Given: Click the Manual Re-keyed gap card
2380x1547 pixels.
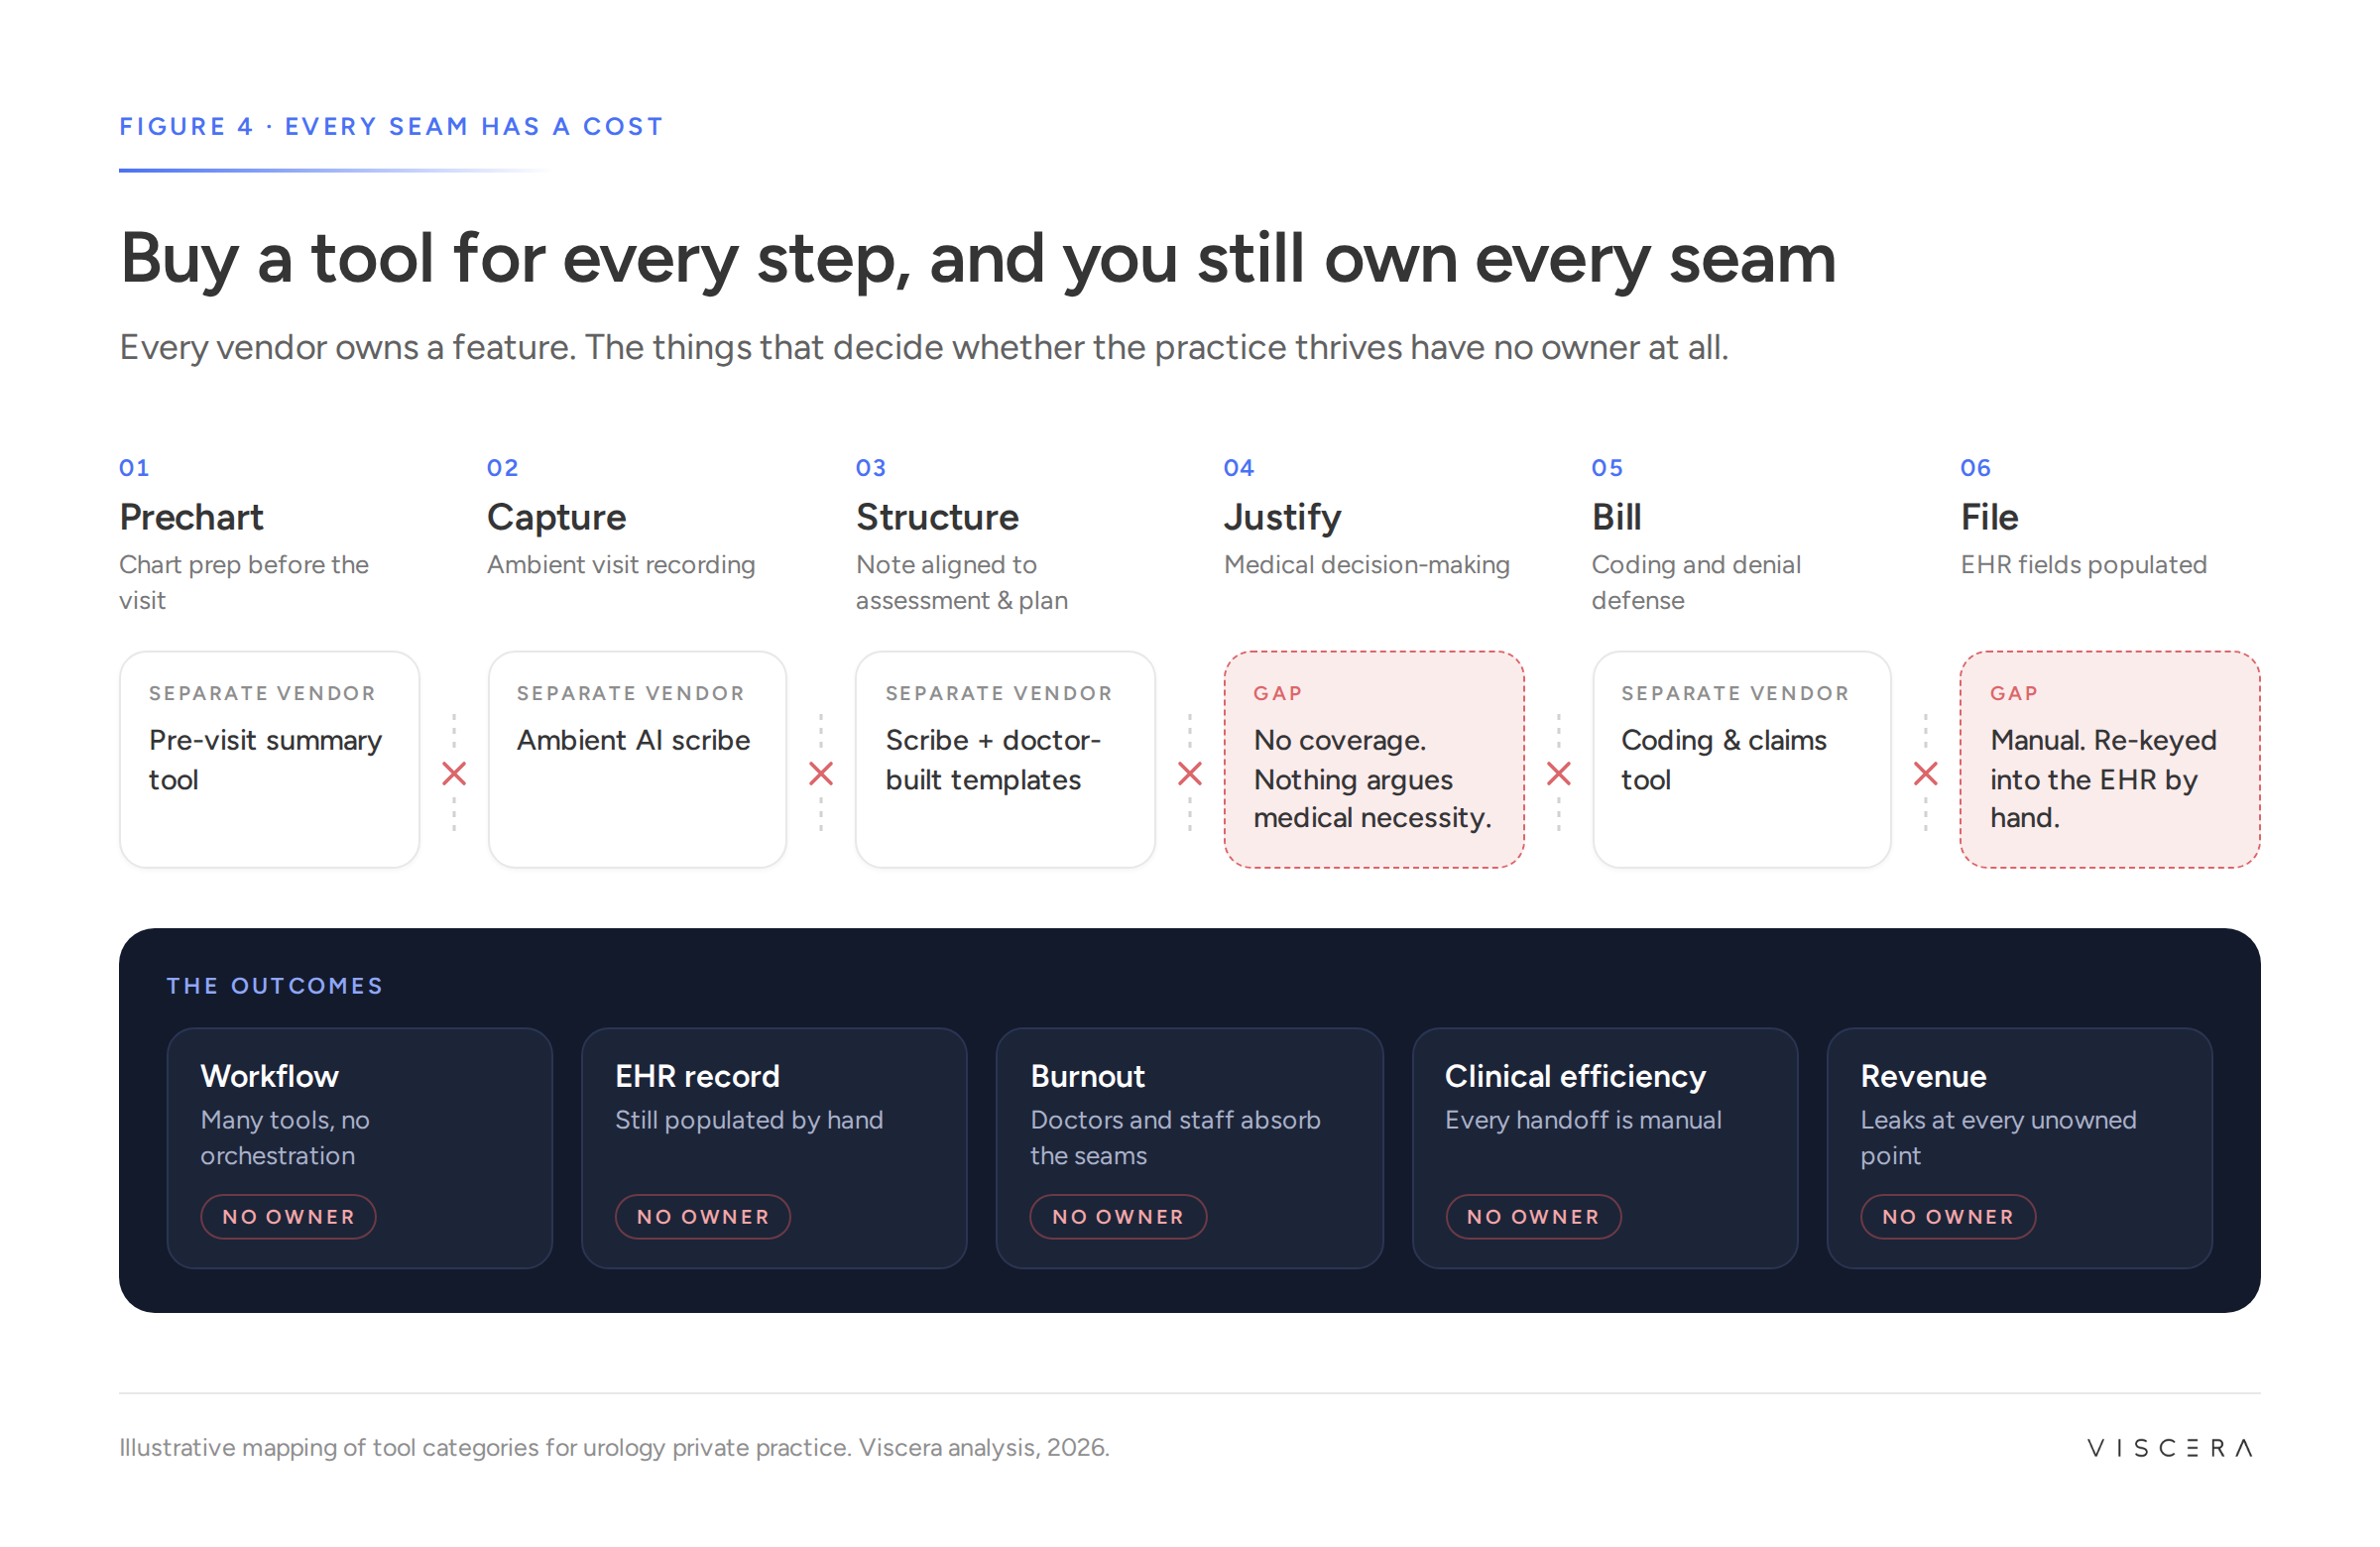Looking at the screenshot, I should (2110, 759).
